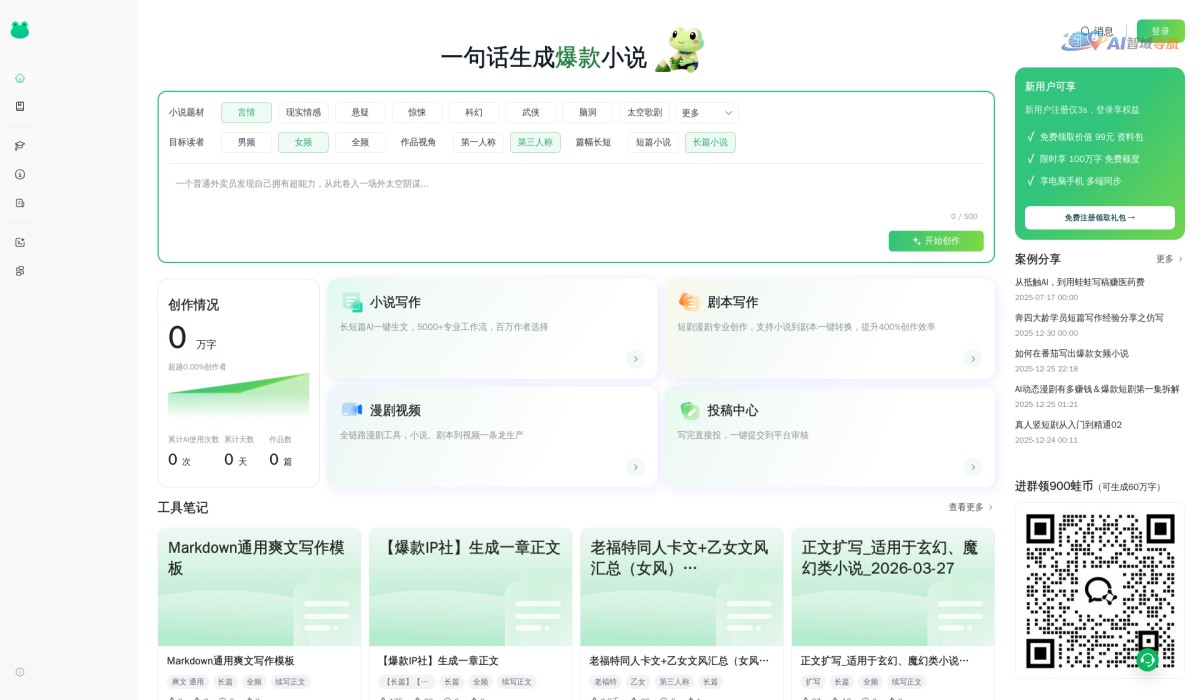This screenshot has width=1200, height=700.
Task: Open article 从抵触AI，到用蛙蛙写稿赚医药费
Action: coord(1080,282)
